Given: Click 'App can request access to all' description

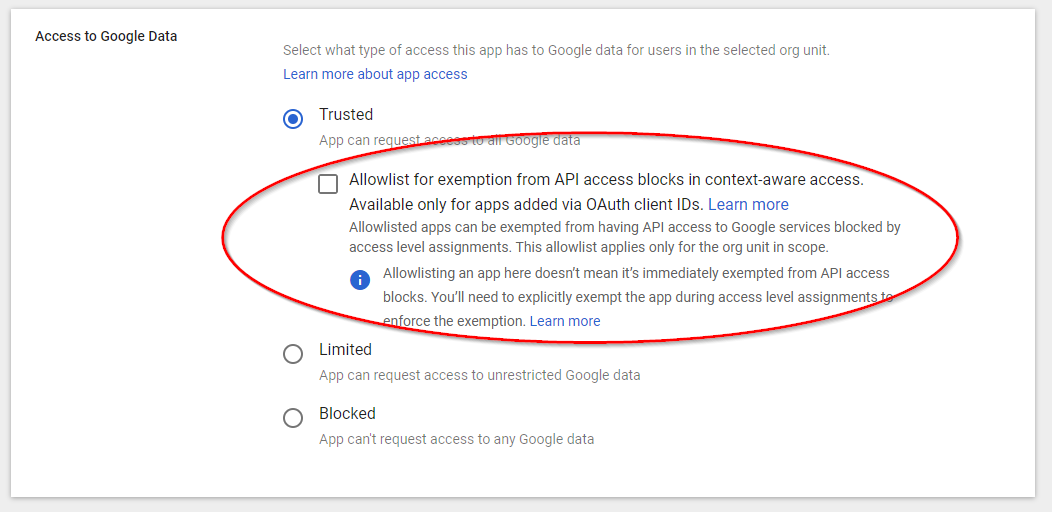Looking at the screenshot, I should [x=449, y=140].
